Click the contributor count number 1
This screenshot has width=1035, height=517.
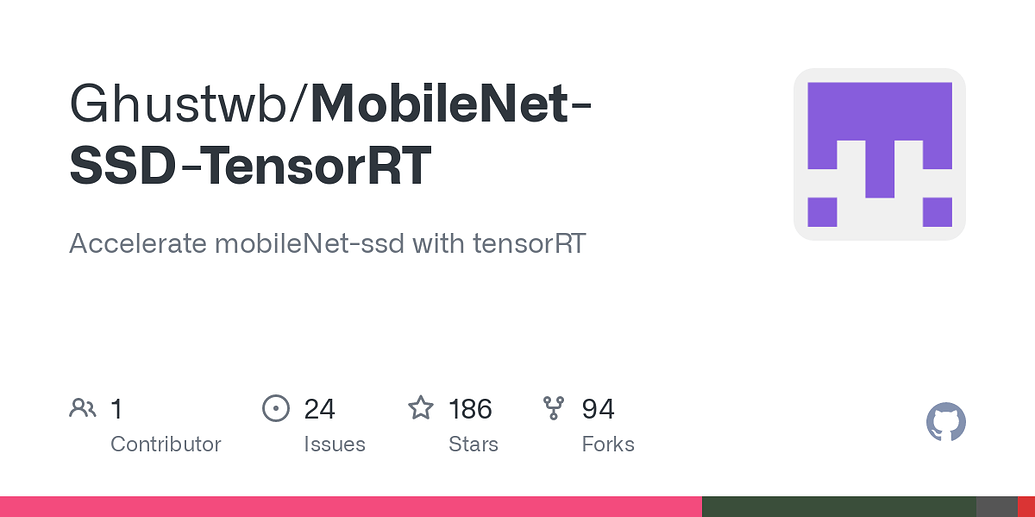tap(117, 409)
